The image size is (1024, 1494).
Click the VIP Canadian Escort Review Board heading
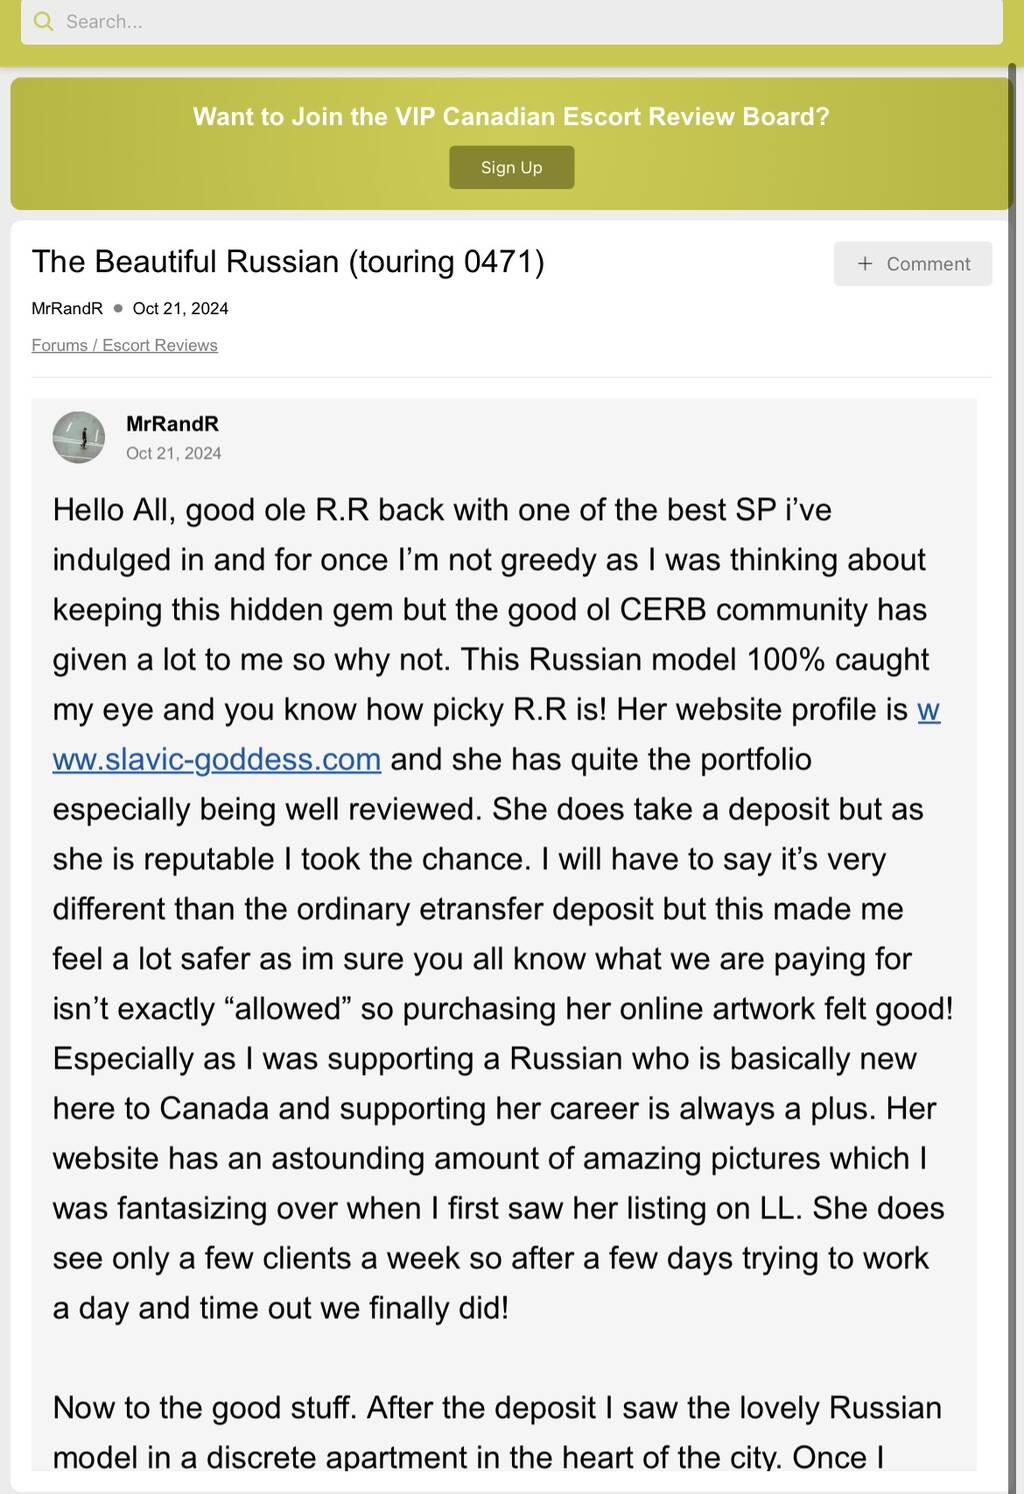point(511,116)
